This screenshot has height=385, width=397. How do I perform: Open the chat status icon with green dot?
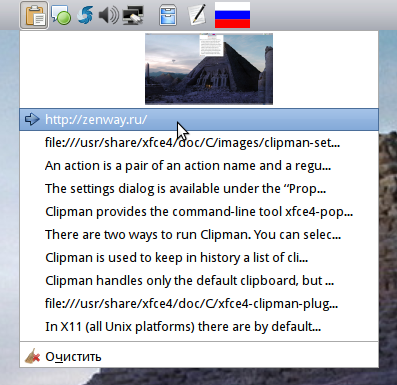click(x=61, y=15)
